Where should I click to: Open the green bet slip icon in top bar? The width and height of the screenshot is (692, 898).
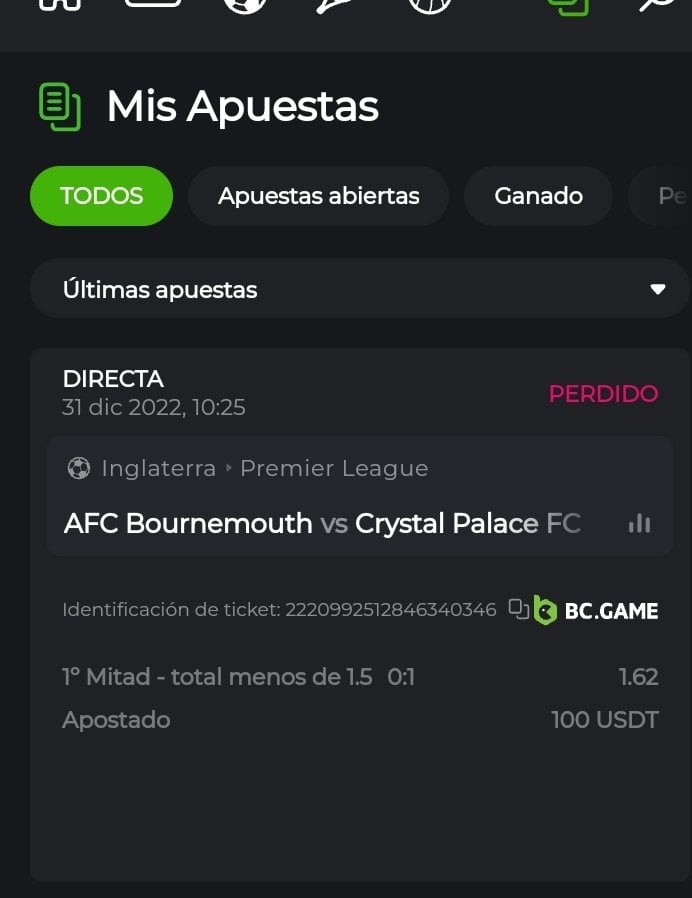567,6
